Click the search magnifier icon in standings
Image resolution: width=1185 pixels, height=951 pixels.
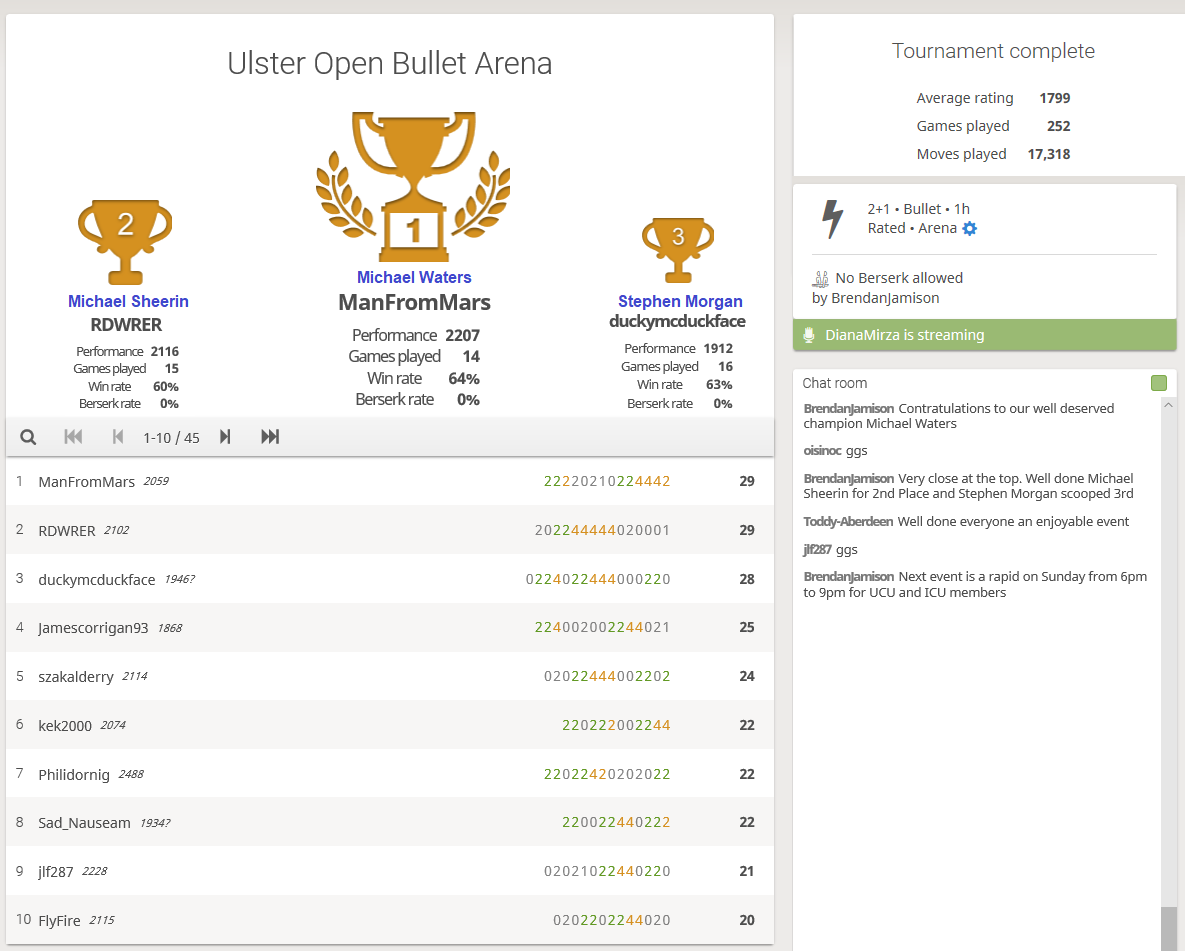tap(28, 437)
